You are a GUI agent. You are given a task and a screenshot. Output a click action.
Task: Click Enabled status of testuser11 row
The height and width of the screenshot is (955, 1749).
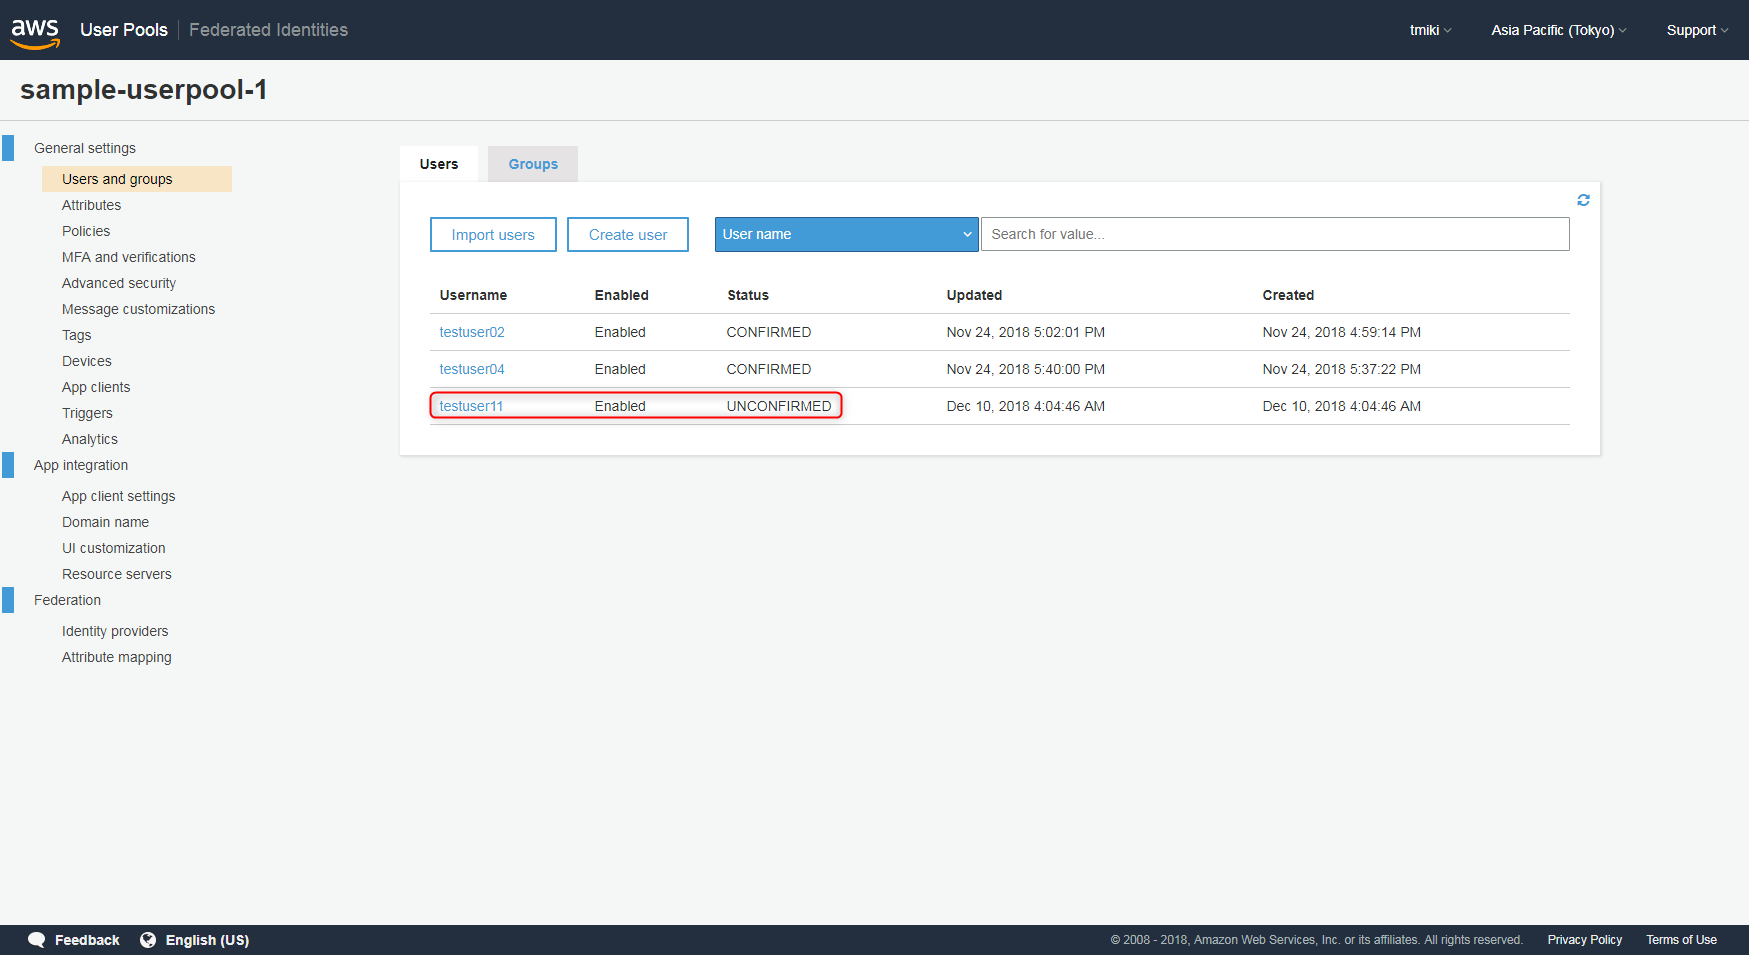point(620,406)
